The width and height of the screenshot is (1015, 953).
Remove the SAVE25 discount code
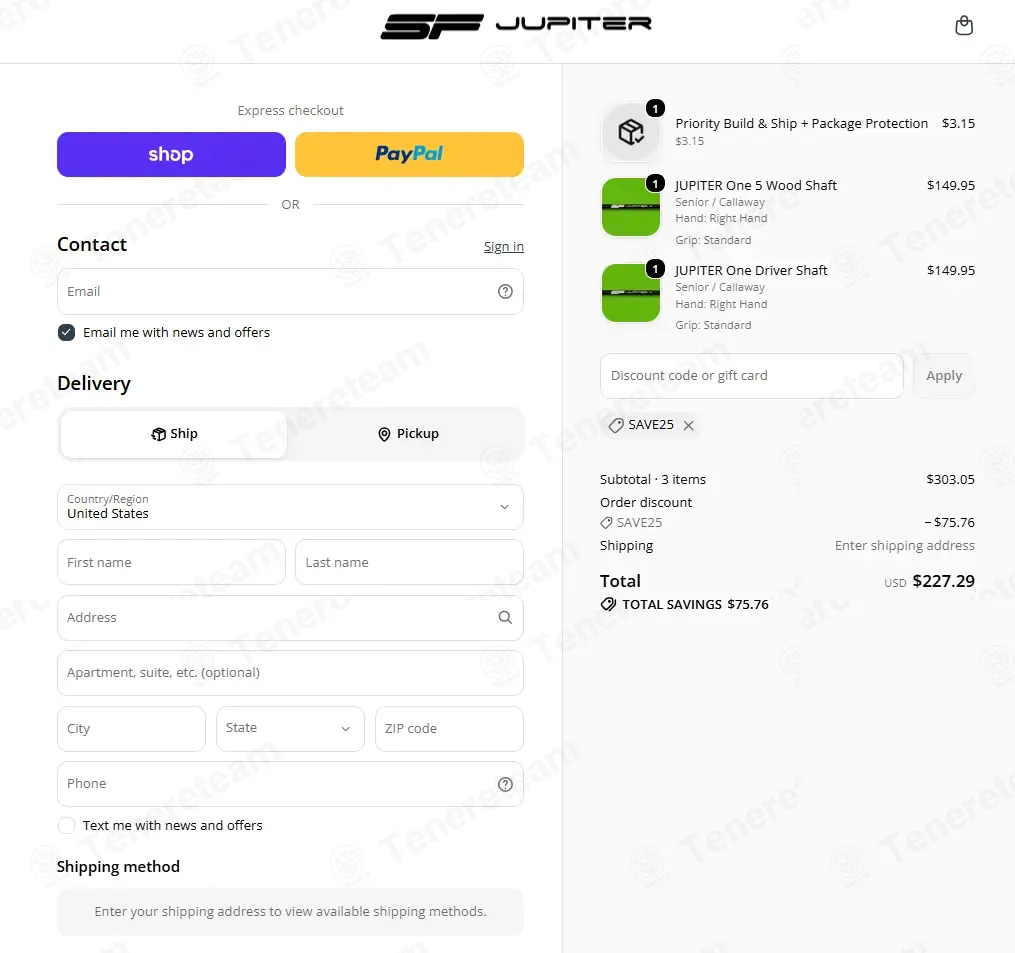[689, 425]
